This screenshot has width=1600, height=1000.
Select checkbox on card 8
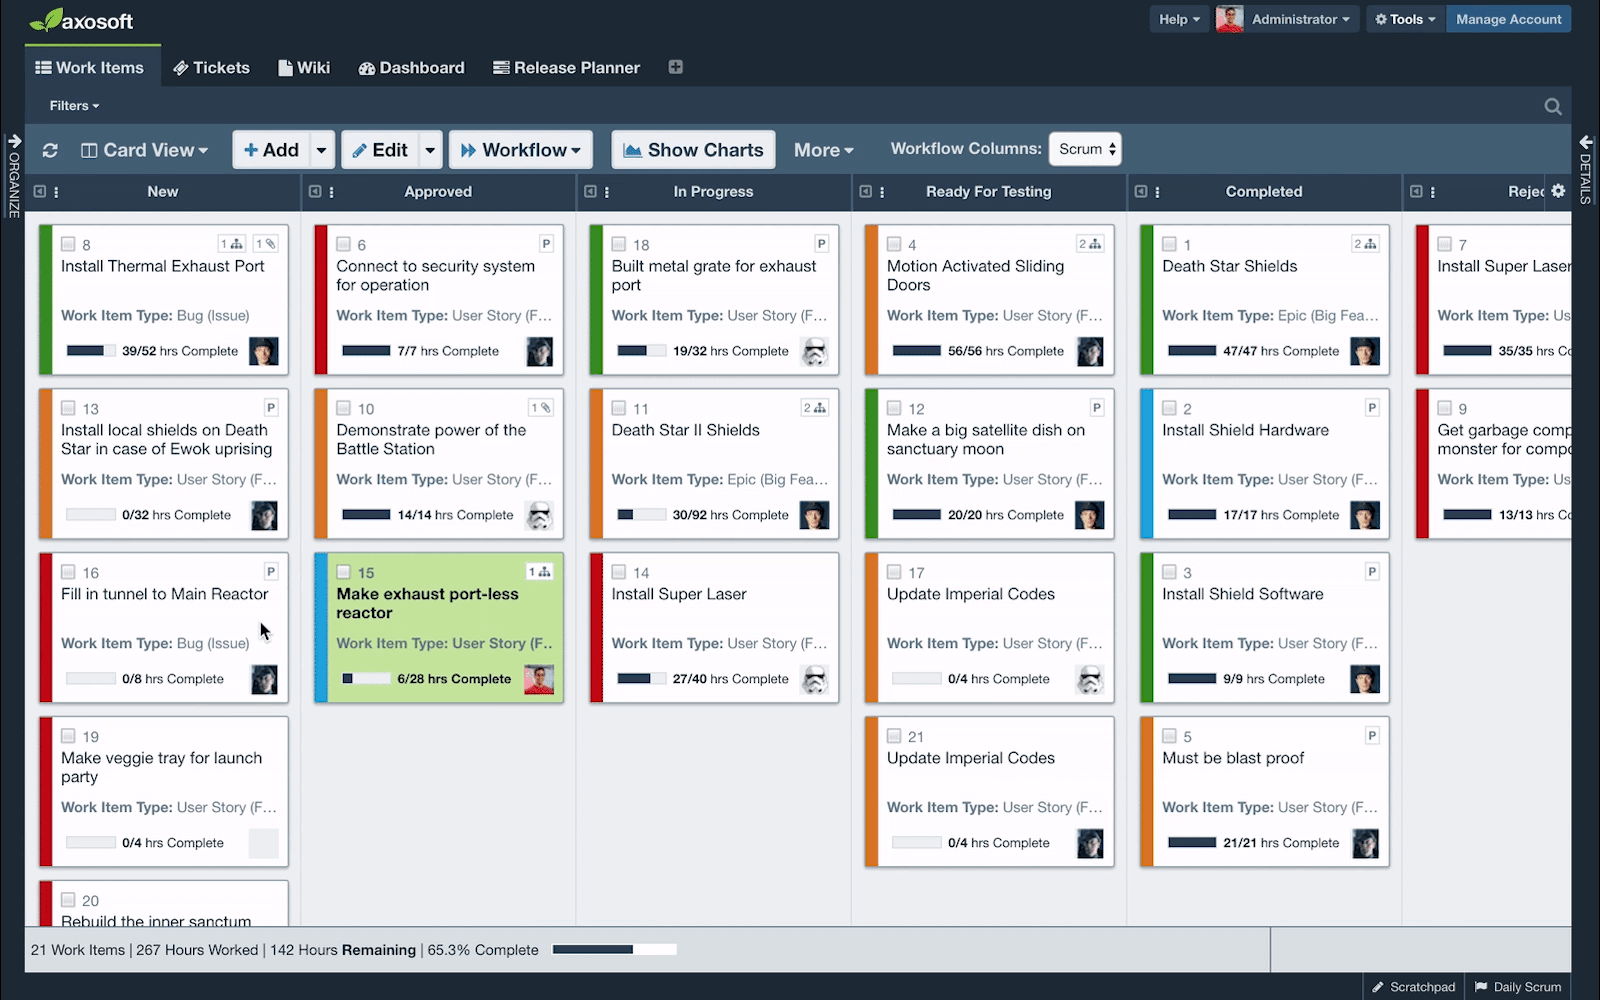(x=68, y=244)
